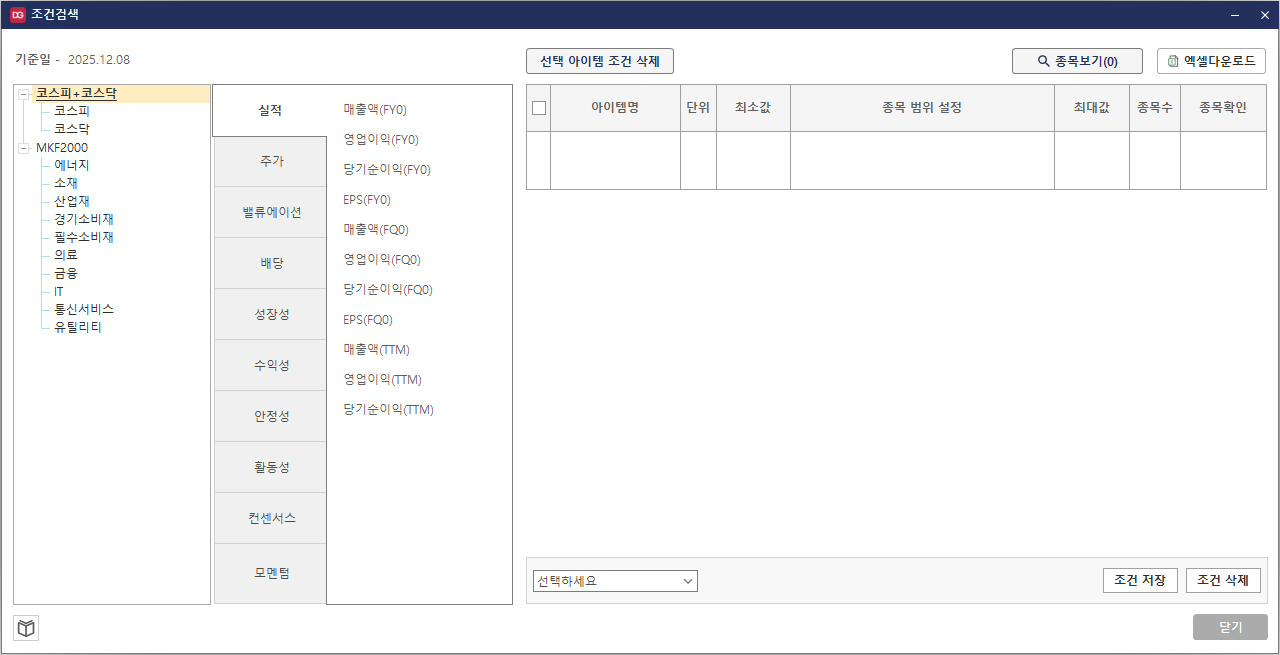Select 경기소비재 sector in the tree
1280x655 pixels.
tap(83, 220)
